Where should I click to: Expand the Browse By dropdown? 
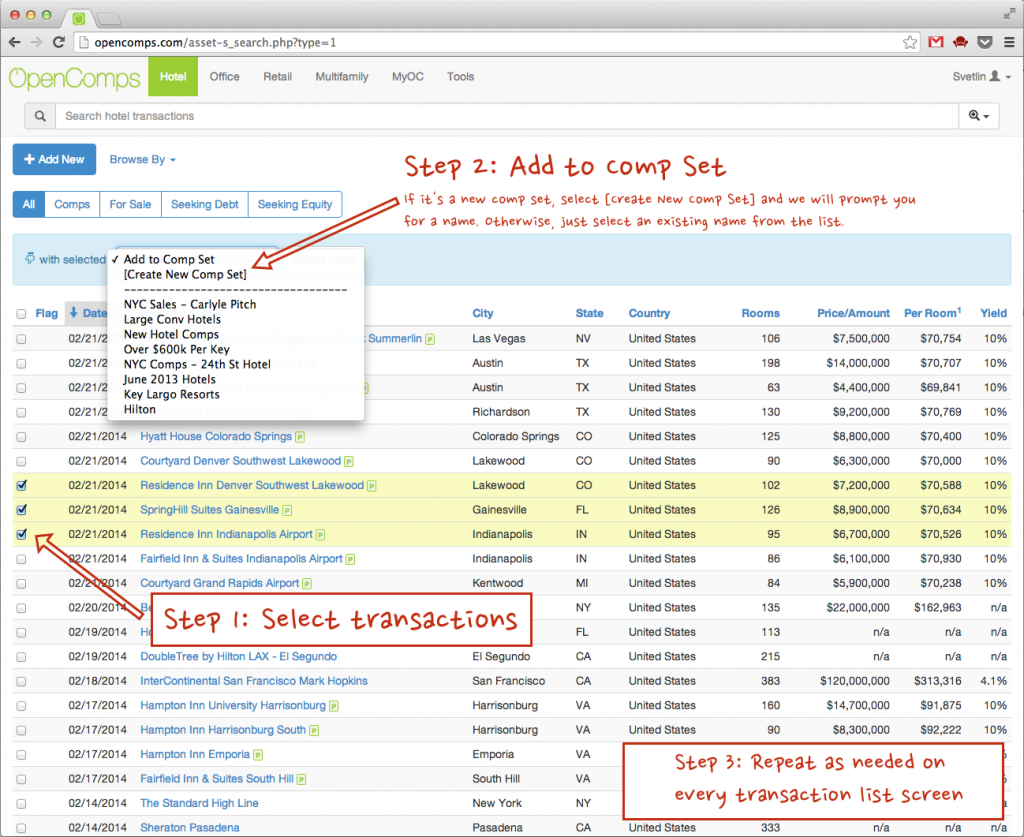tap(142, 159)
